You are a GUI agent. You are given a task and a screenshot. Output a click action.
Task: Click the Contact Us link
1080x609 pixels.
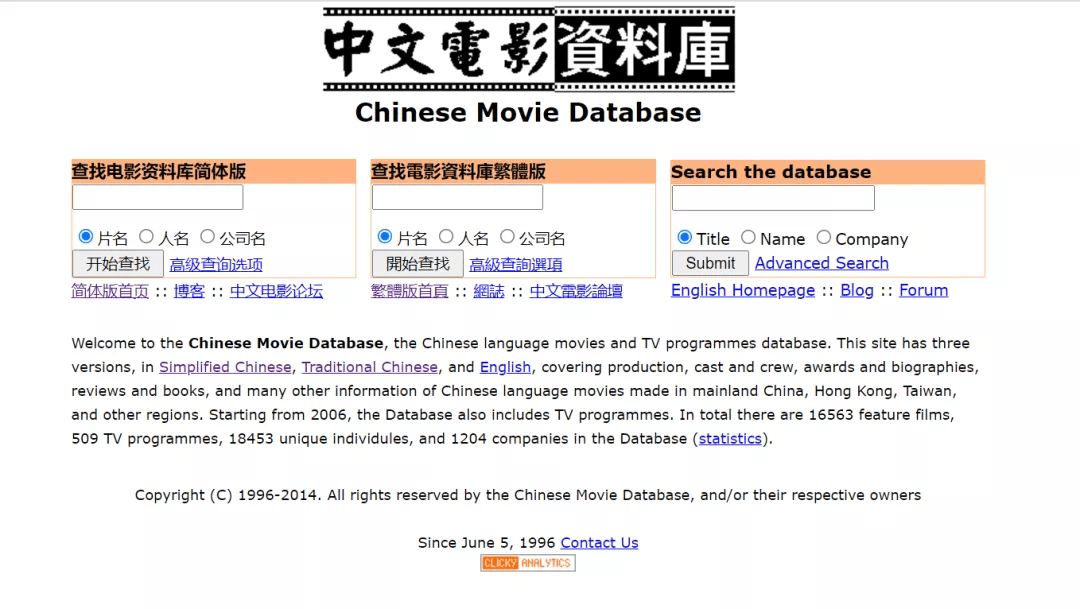pyautogui.click(x=599, y=543)
